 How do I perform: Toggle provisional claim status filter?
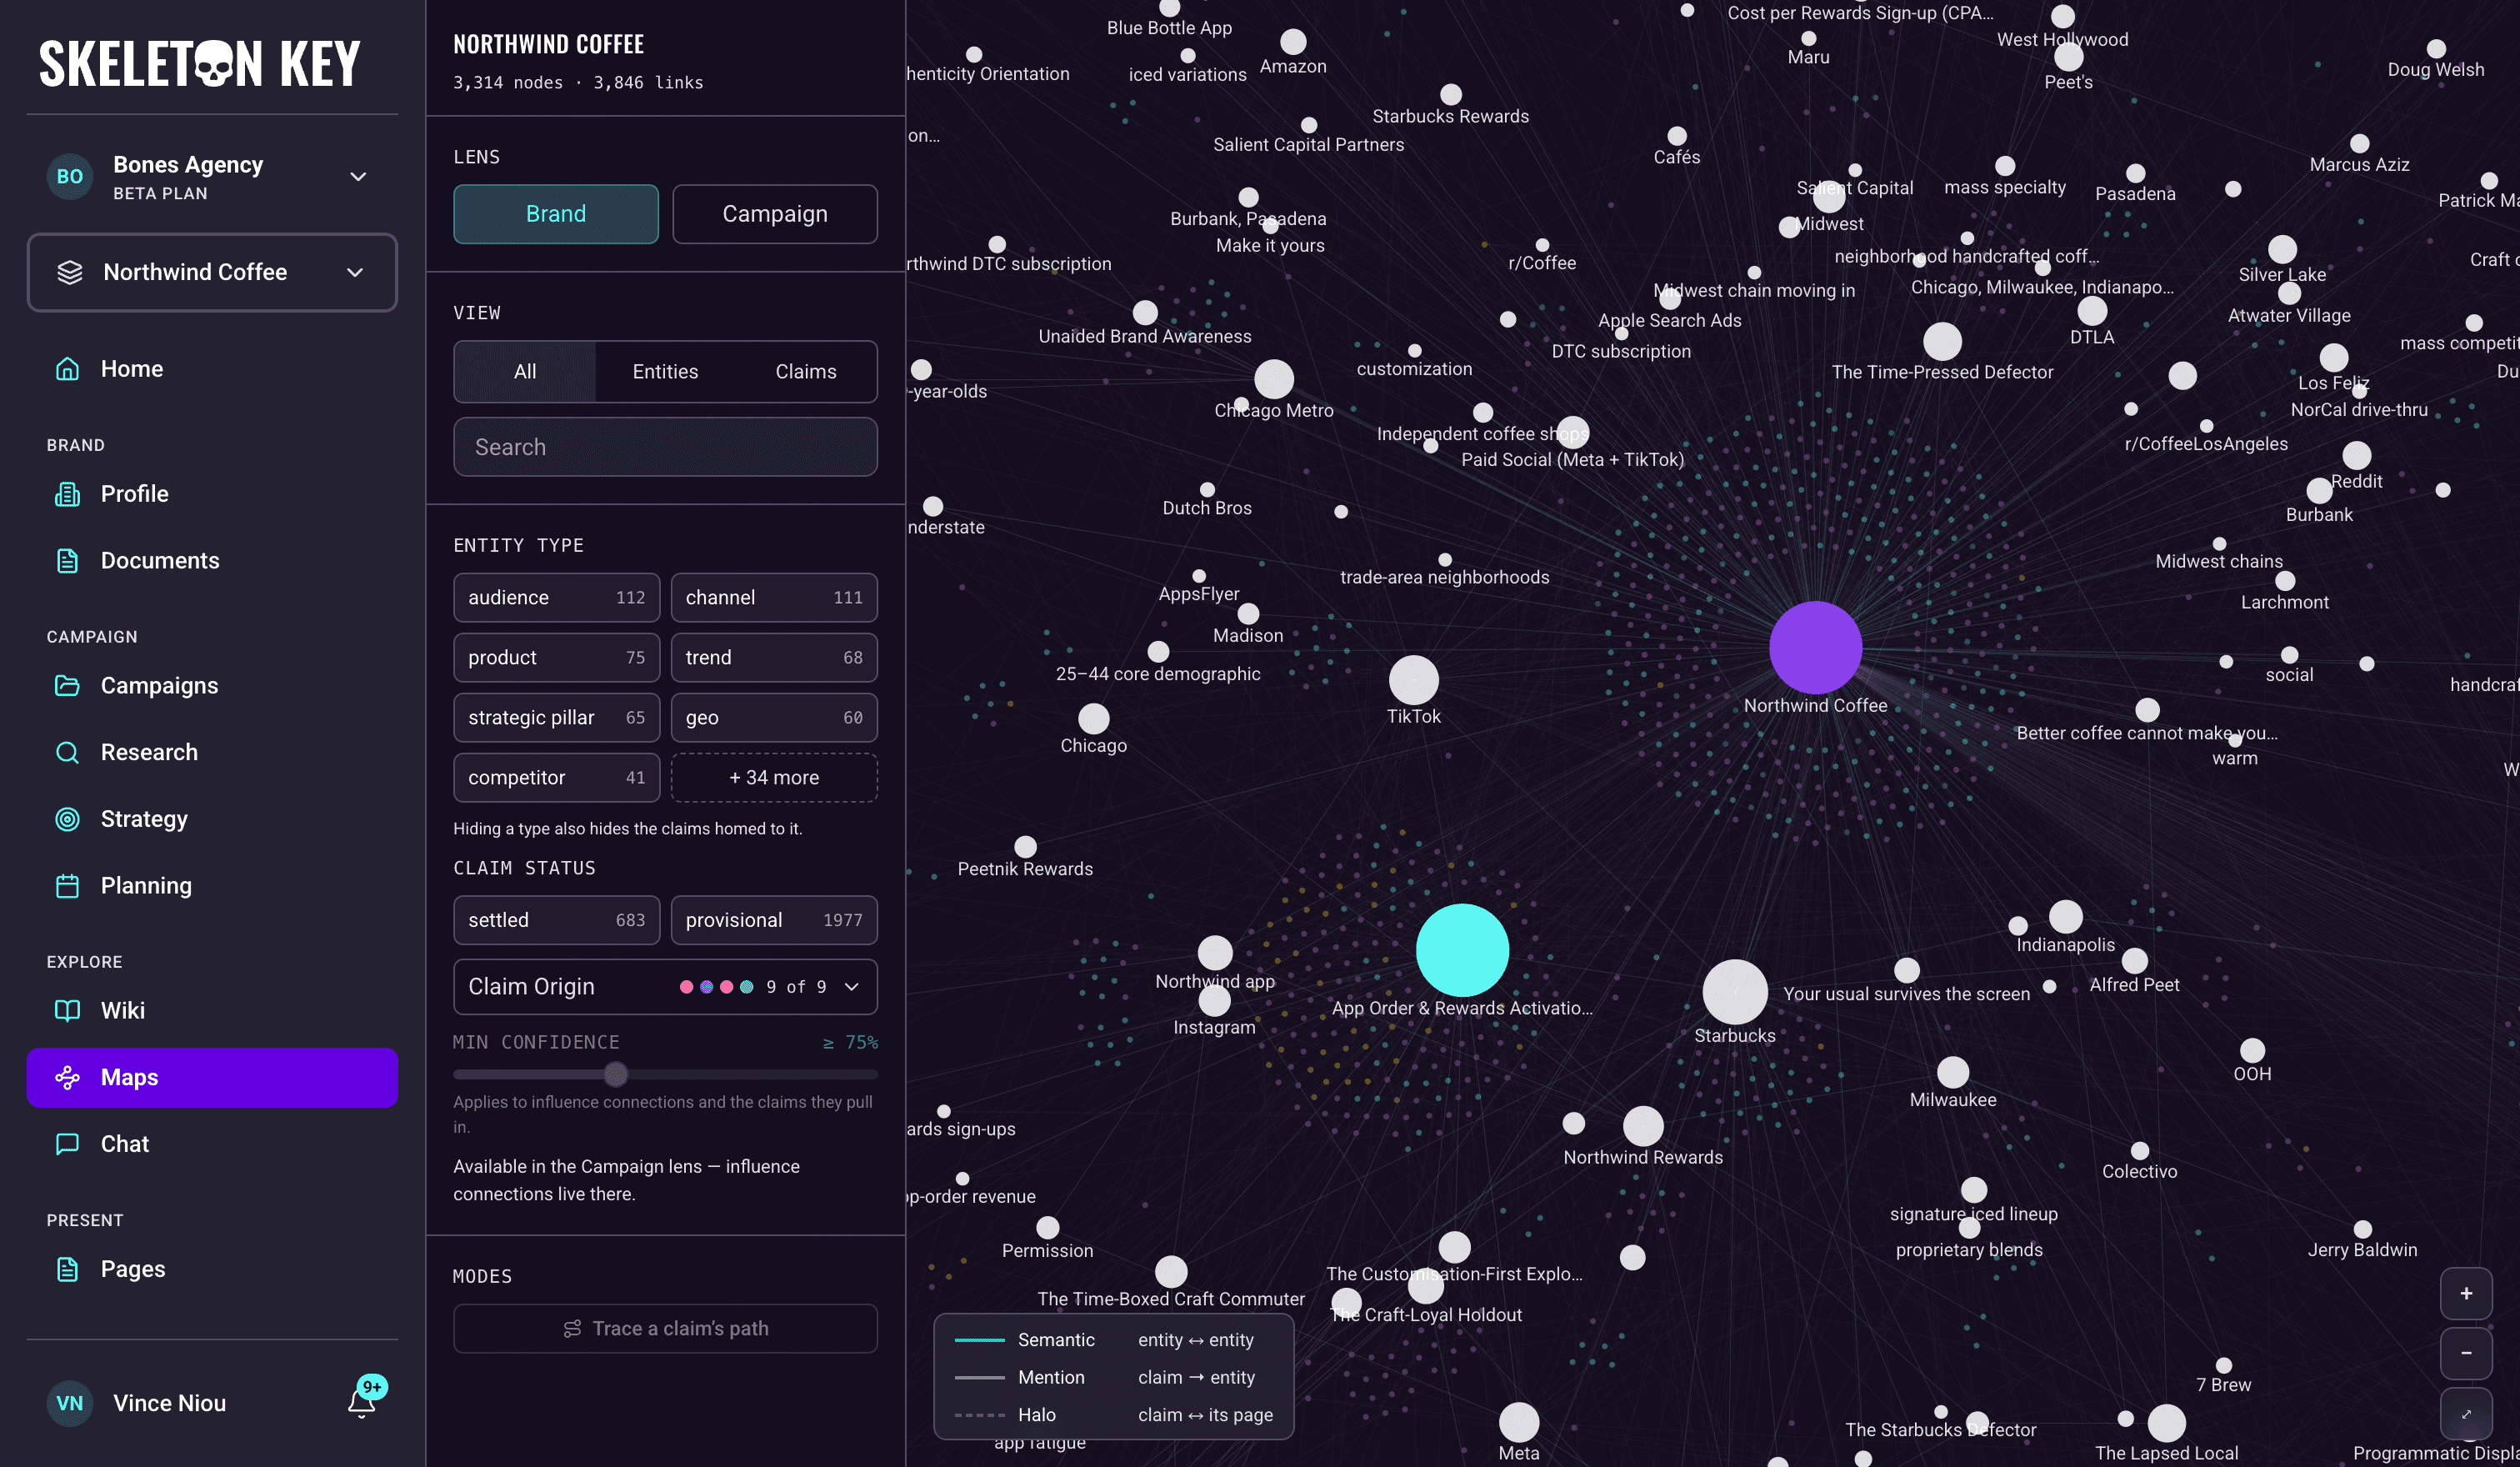pos(774,920)
